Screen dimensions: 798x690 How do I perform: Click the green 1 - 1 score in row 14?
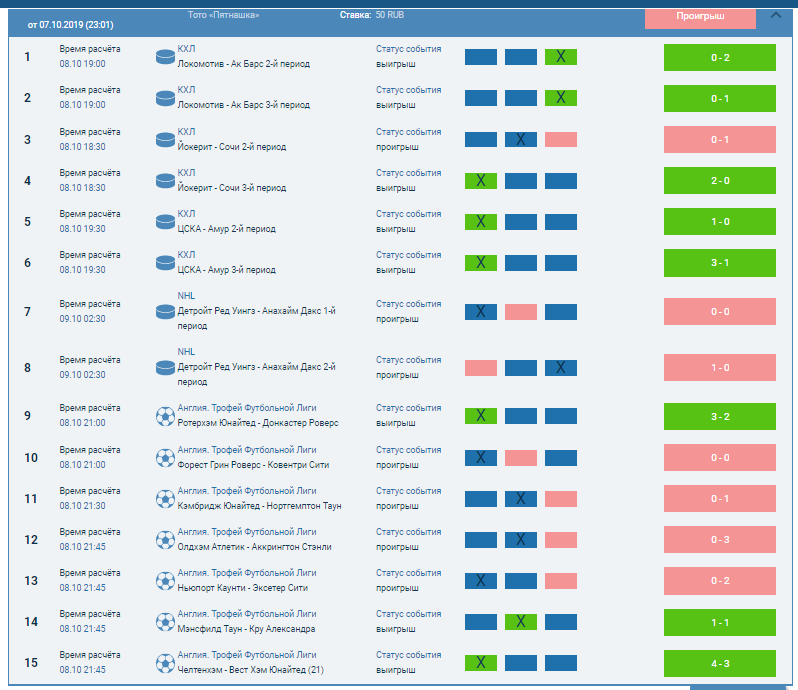pos(720,622)
